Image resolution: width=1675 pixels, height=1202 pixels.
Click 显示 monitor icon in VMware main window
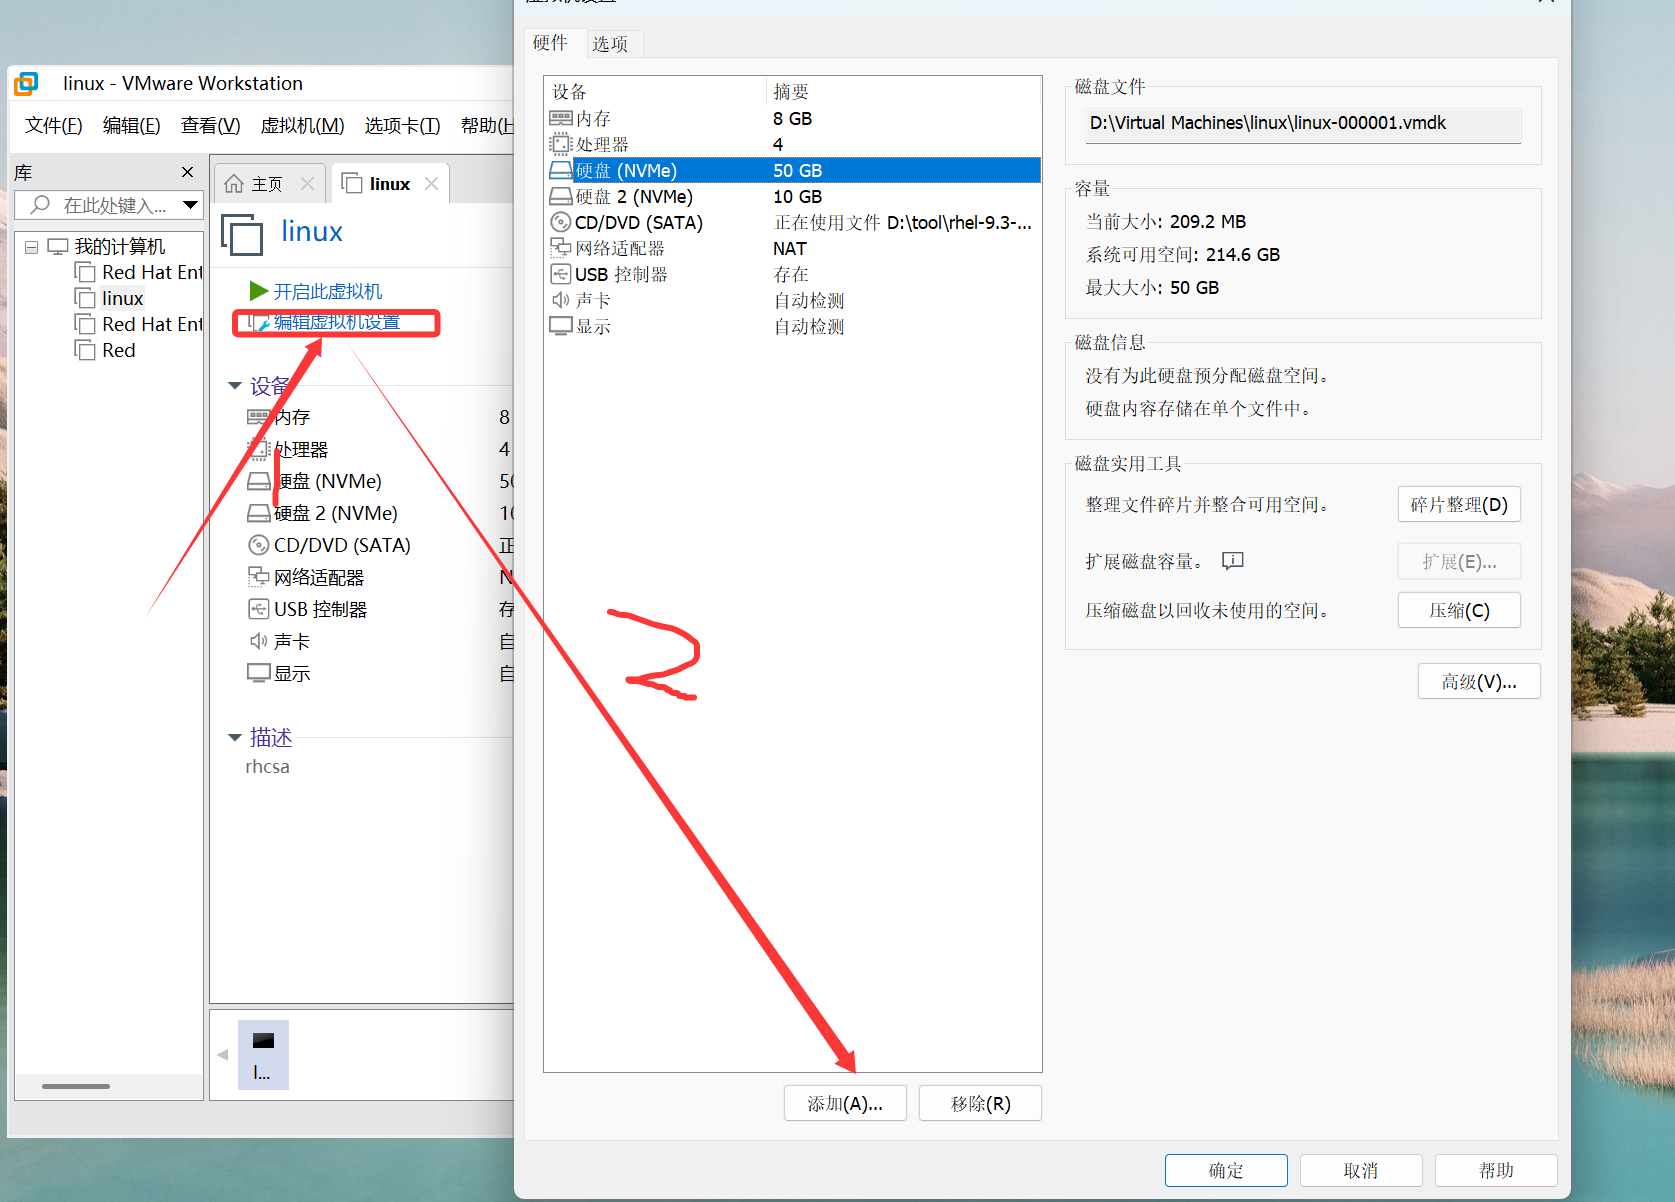point(258,673)
